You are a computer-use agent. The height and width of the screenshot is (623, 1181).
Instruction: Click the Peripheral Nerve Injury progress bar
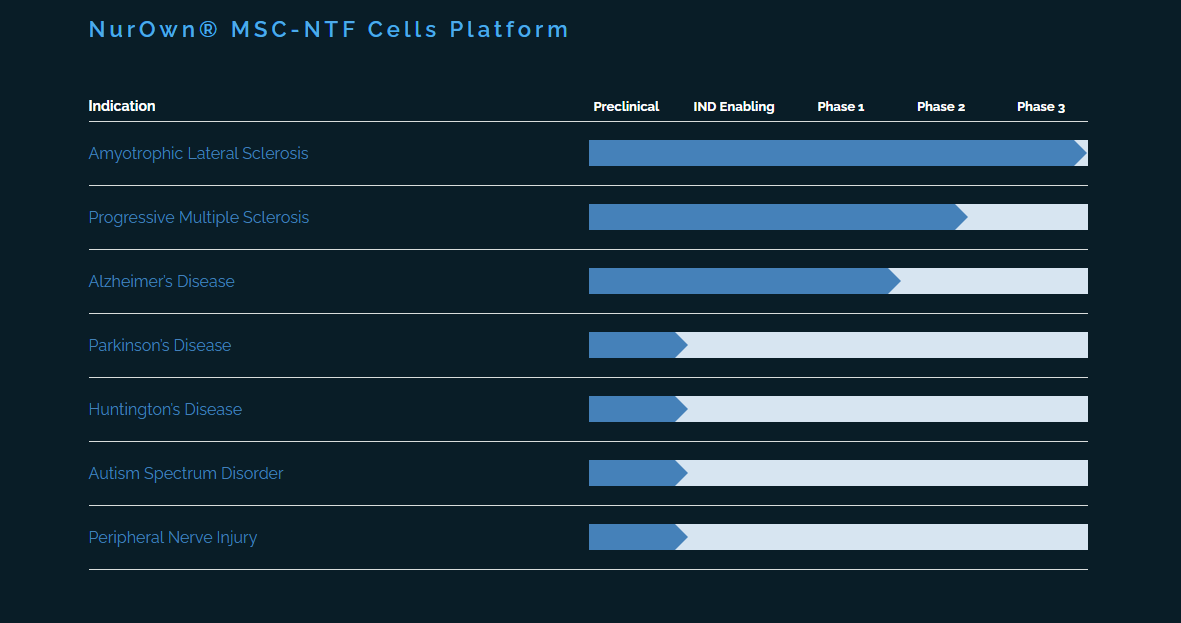click(x=838, y=537)
